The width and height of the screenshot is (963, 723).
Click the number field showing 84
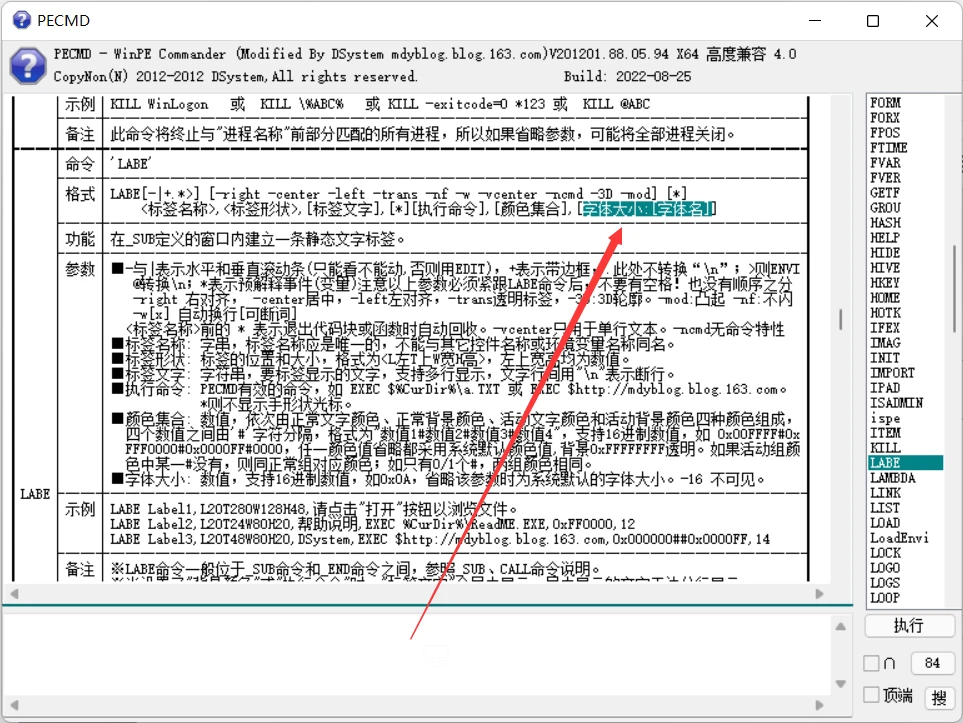932,663
